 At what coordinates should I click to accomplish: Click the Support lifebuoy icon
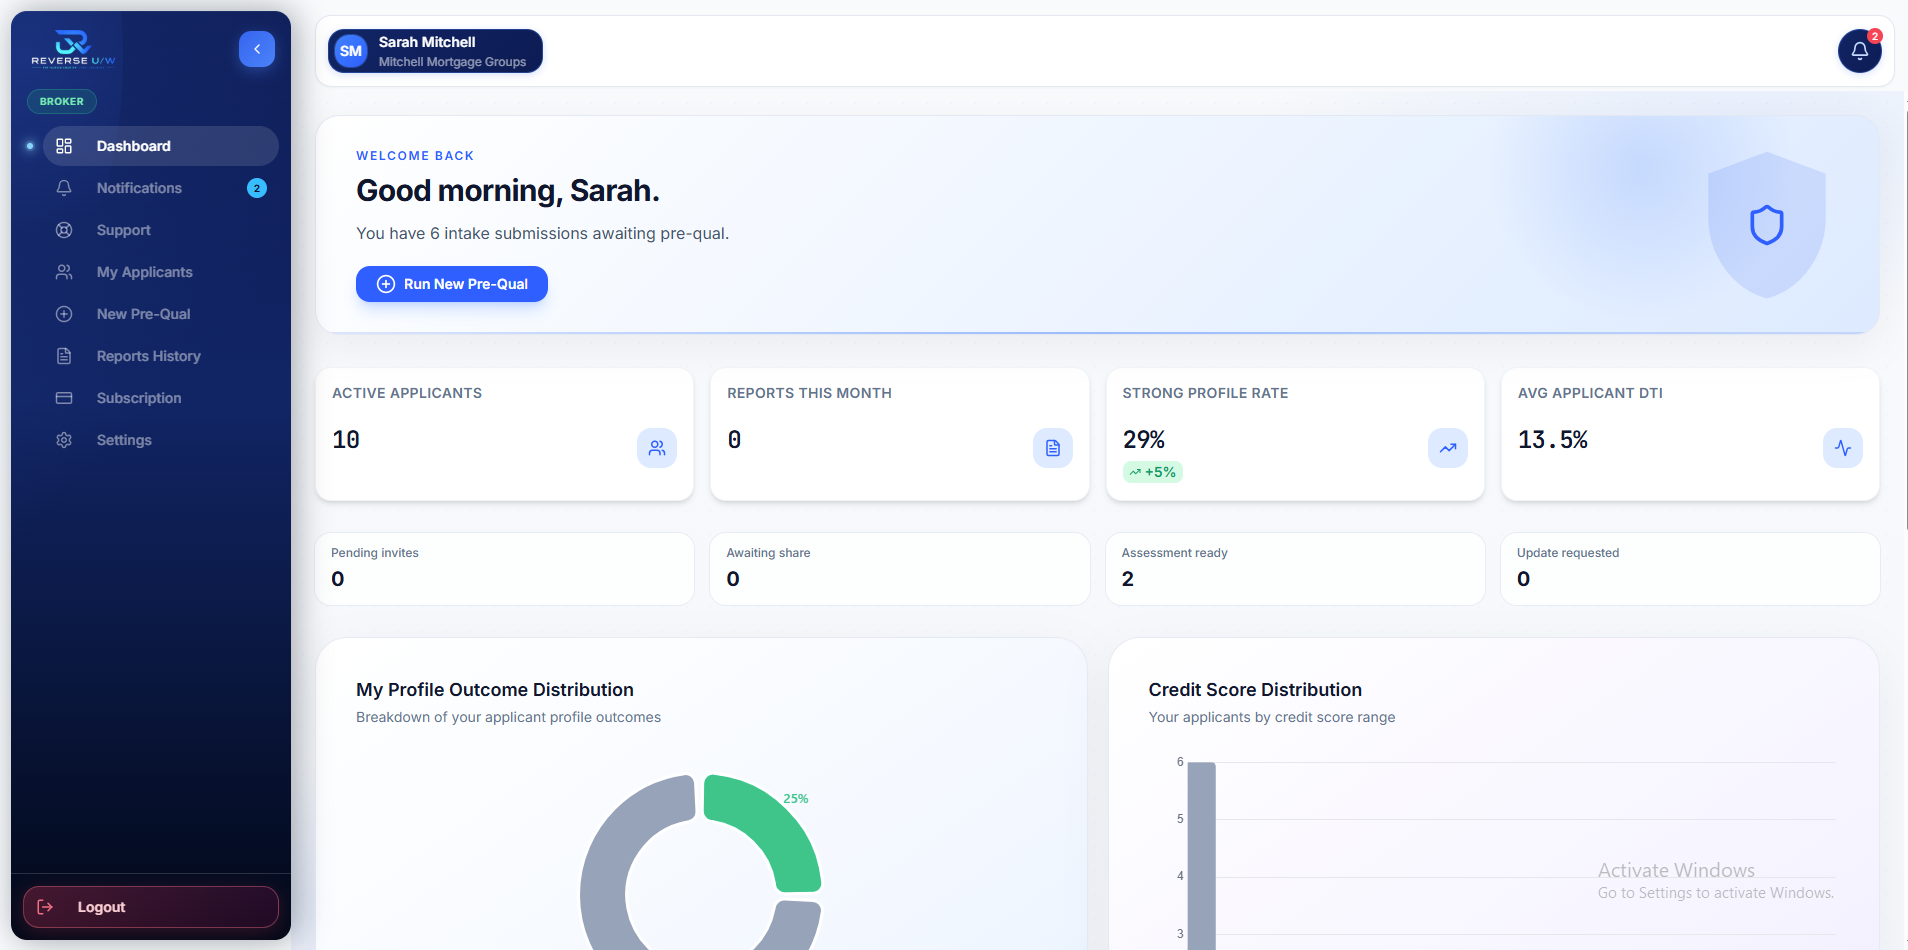64,230
